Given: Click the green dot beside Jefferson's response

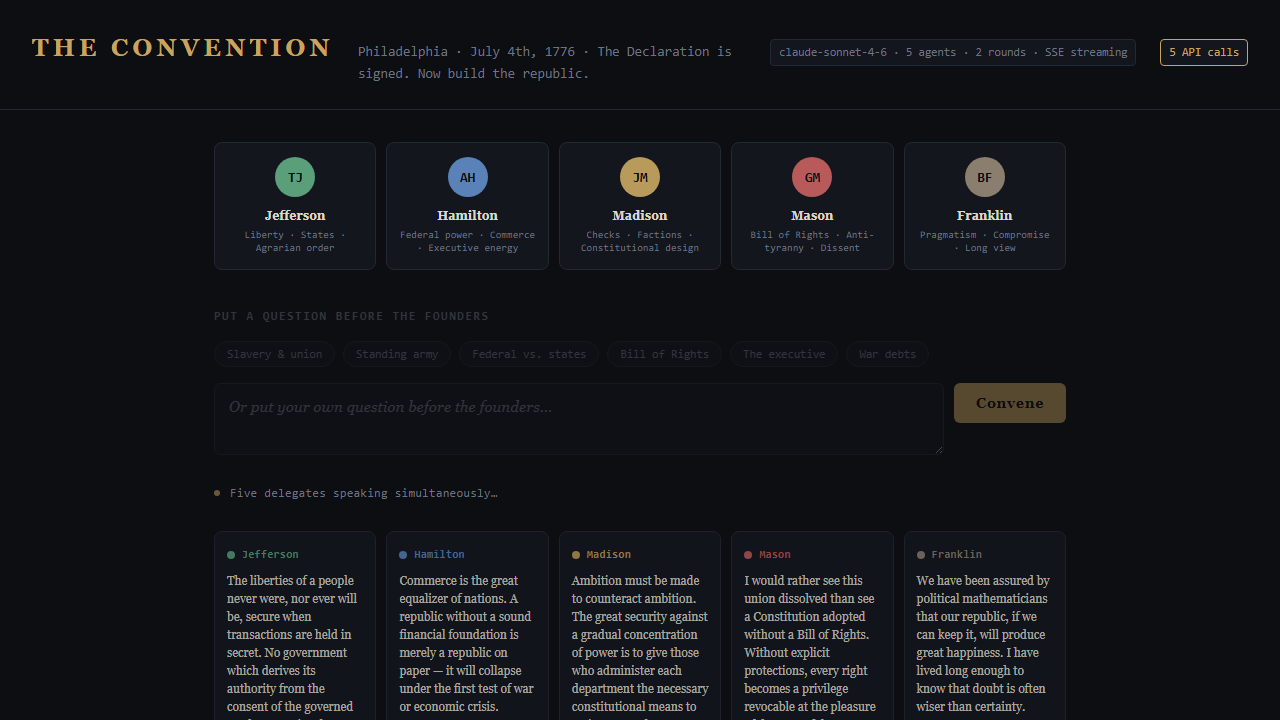Looking at the screenshot, I should pos(231,555).
